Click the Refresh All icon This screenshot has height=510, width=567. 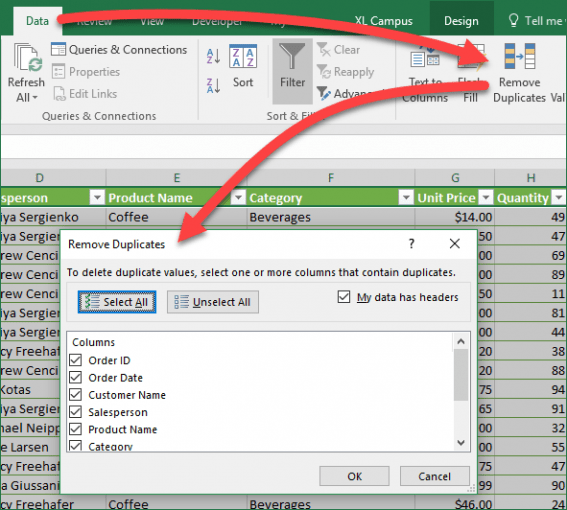27,58
